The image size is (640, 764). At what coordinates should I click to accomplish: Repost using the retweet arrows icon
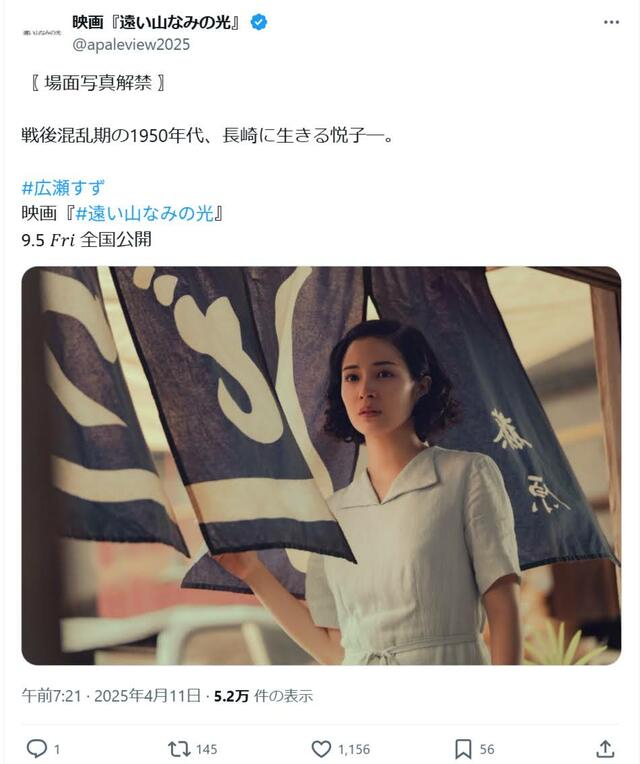click(x=178, y=749)
